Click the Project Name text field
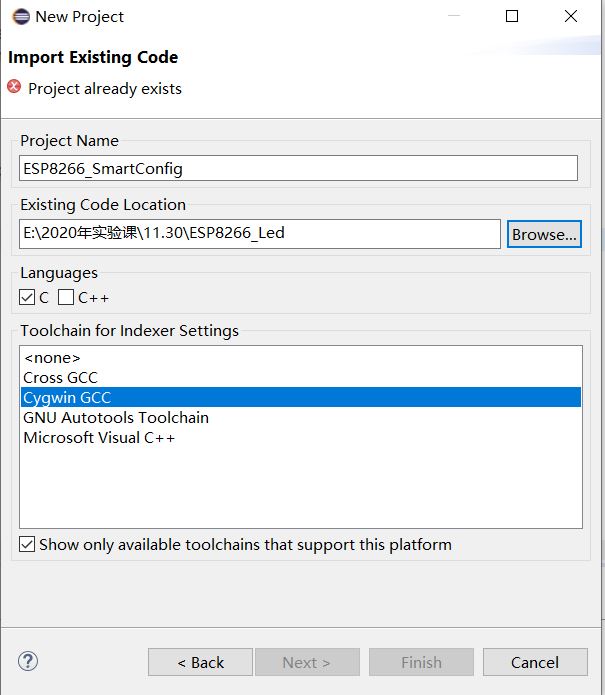The image size is (605, 695). coord(298,168)
